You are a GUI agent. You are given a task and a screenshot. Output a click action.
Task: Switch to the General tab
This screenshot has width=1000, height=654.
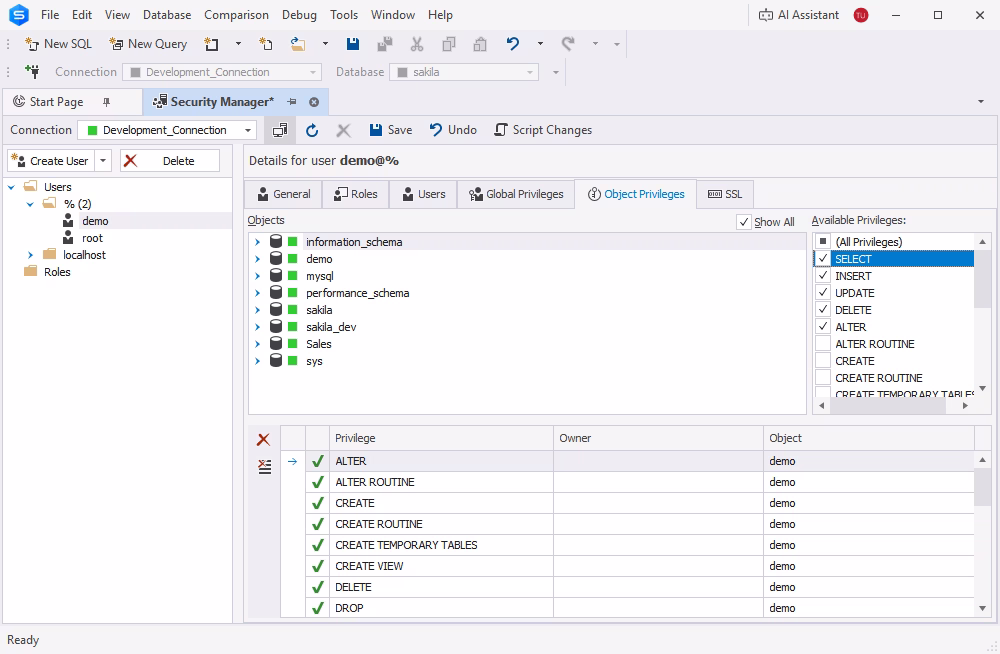click(x=283, y=194)
